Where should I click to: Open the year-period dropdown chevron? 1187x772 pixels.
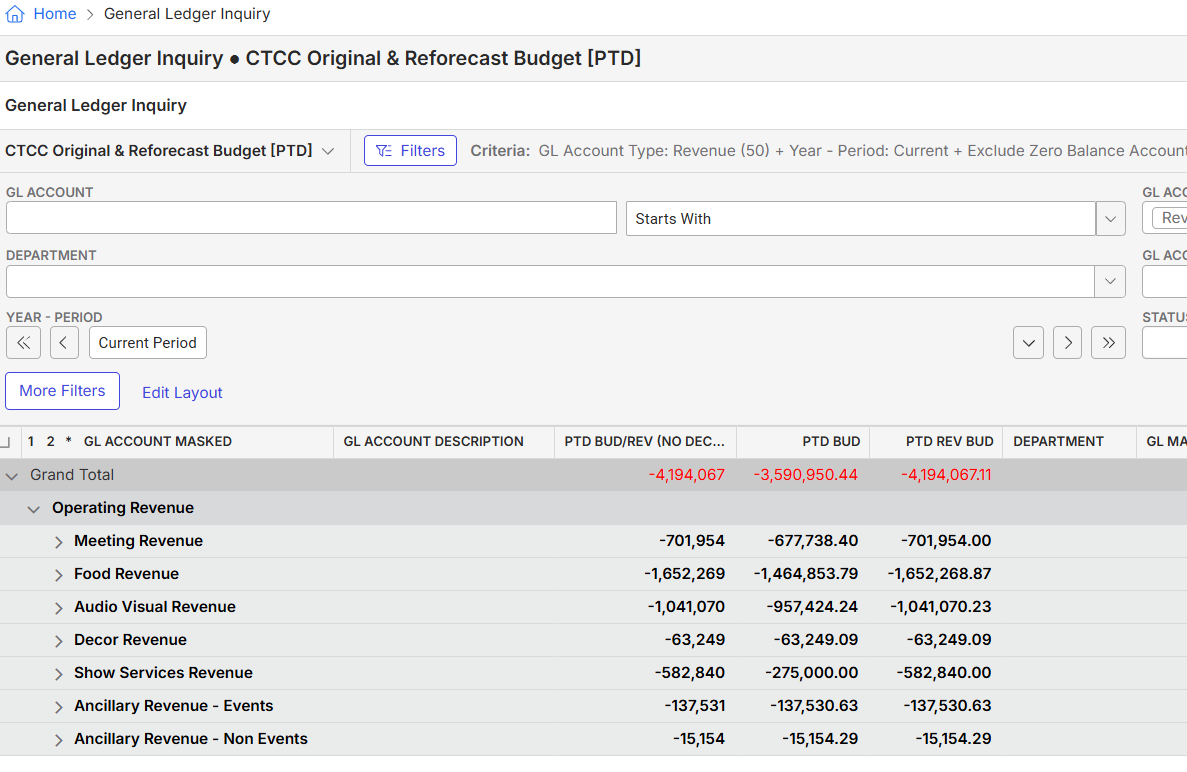click(1029, 343)
